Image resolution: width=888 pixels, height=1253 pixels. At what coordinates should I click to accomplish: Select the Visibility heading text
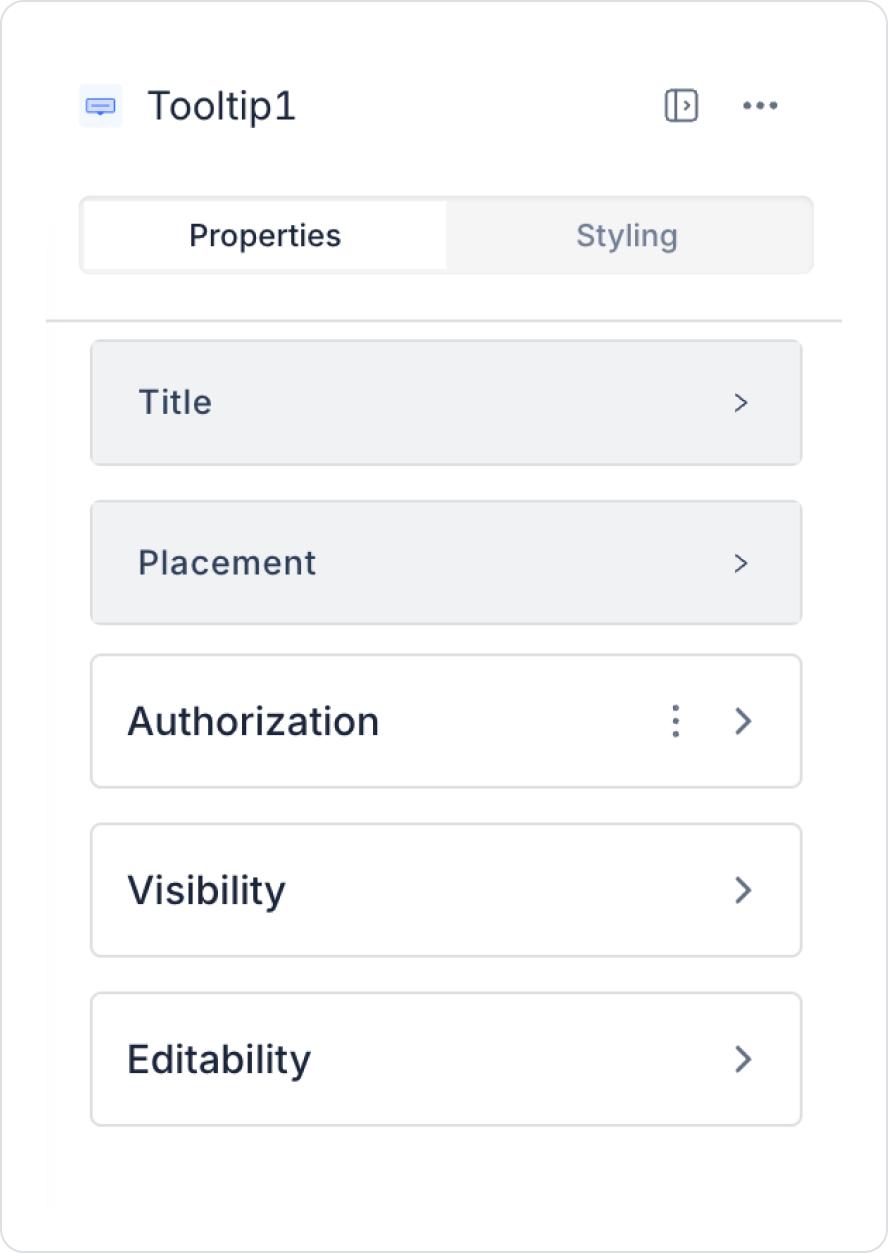tap(206, 890)
